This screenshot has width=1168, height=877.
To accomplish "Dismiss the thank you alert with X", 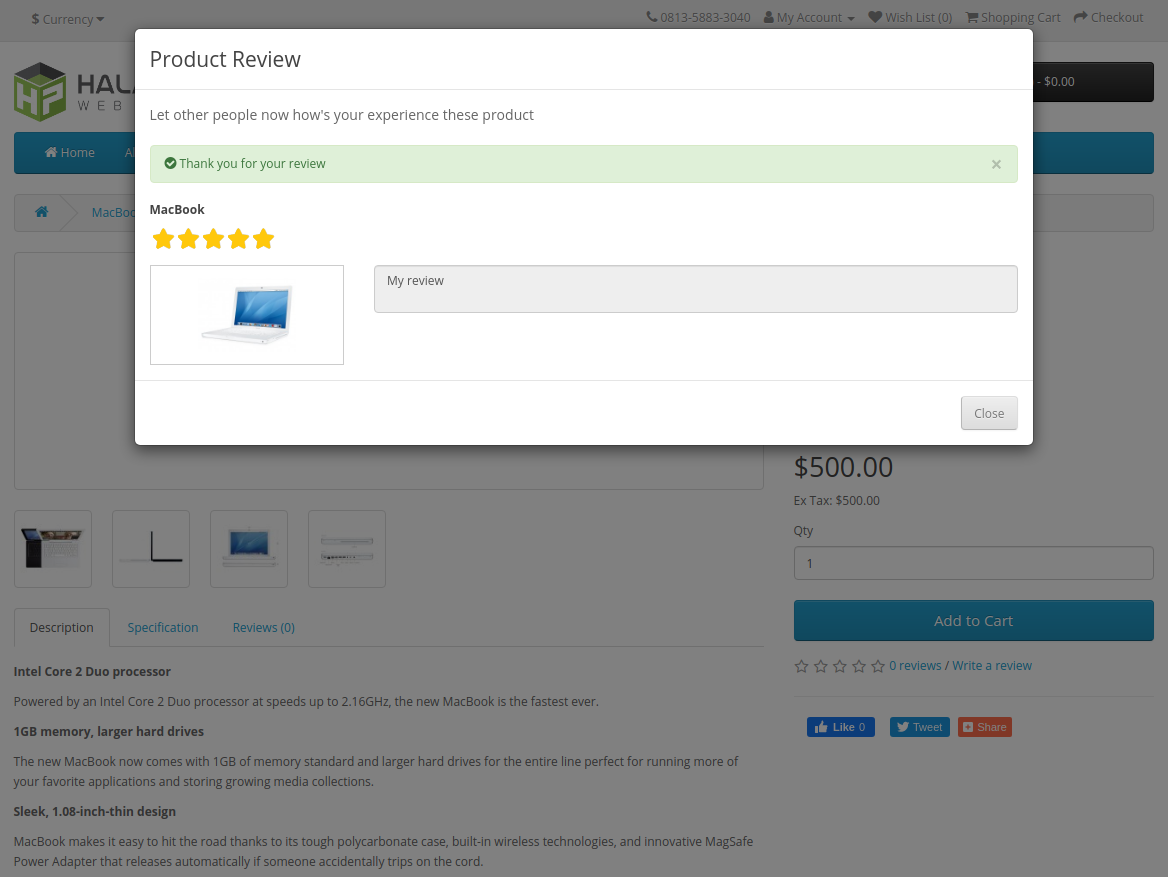I will pyautogui.click(x=995, y=164).
